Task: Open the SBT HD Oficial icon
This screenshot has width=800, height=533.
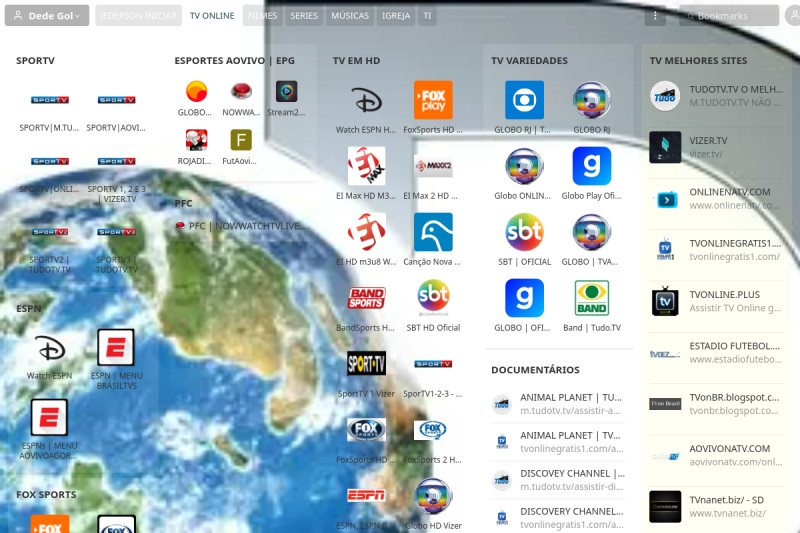Action: 433,298
